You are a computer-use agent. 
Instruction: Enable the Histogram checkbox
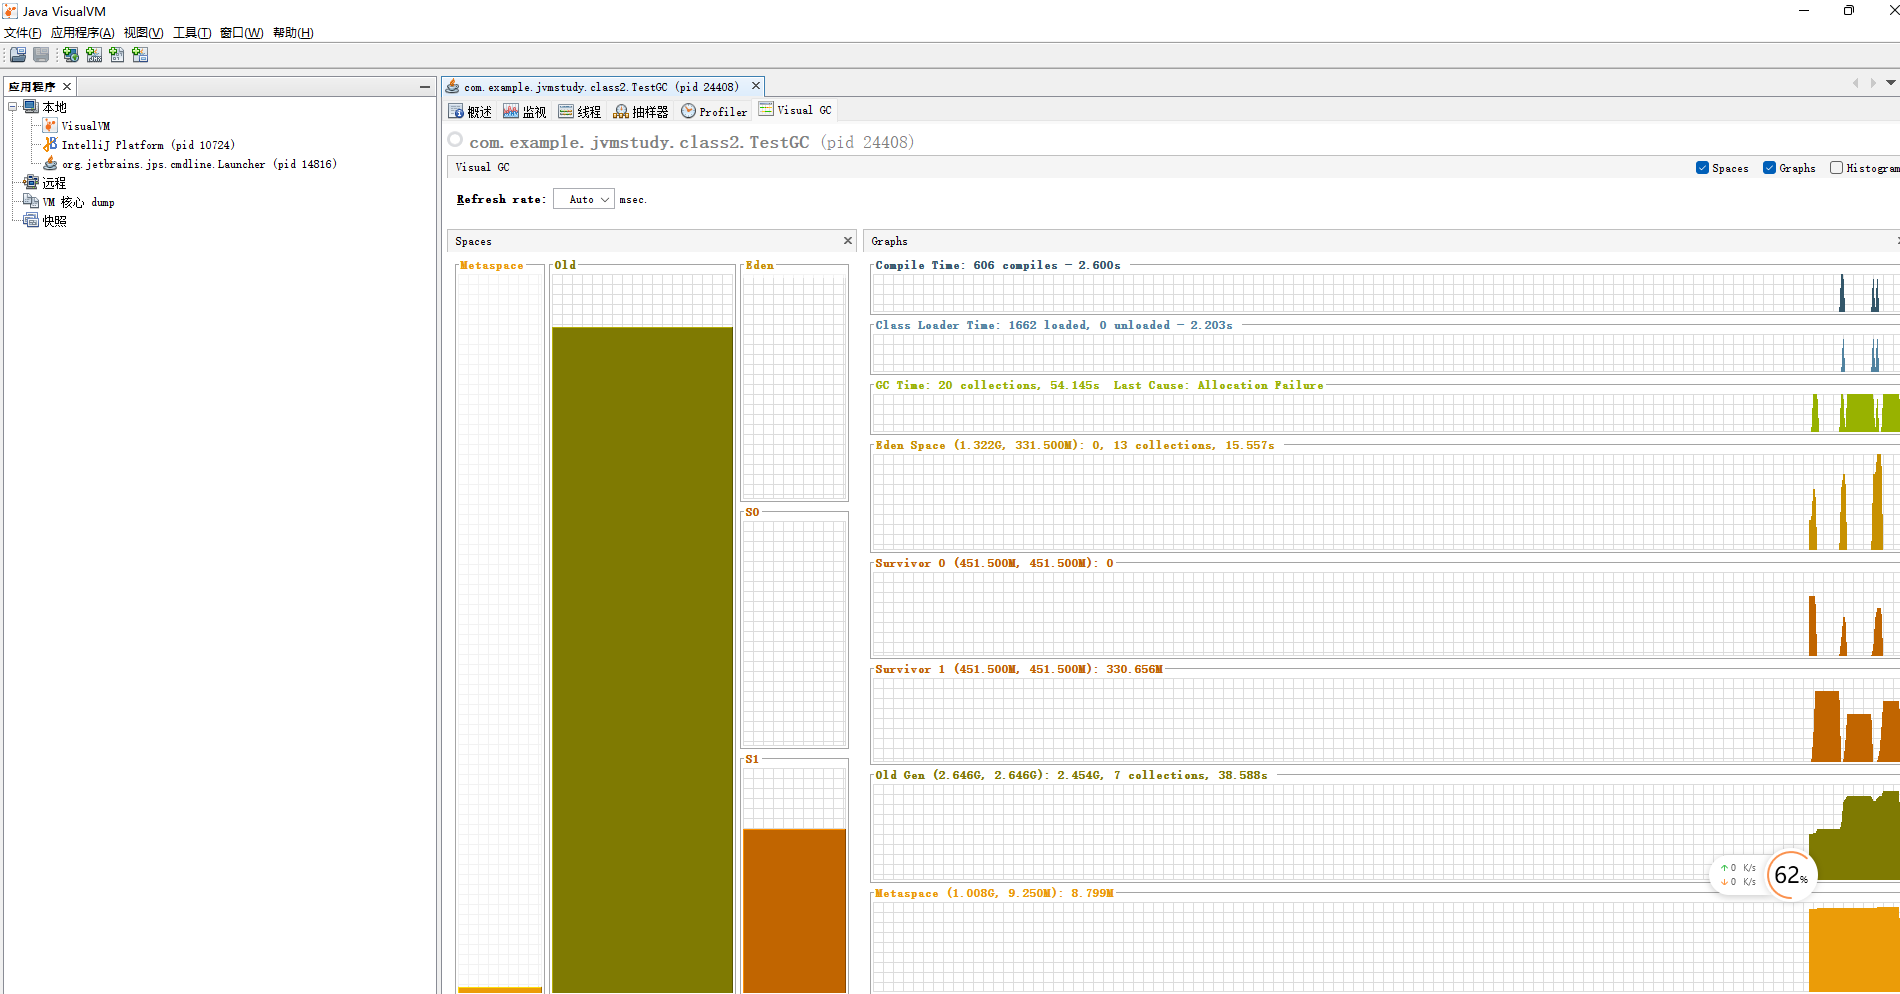[1836, 168]
